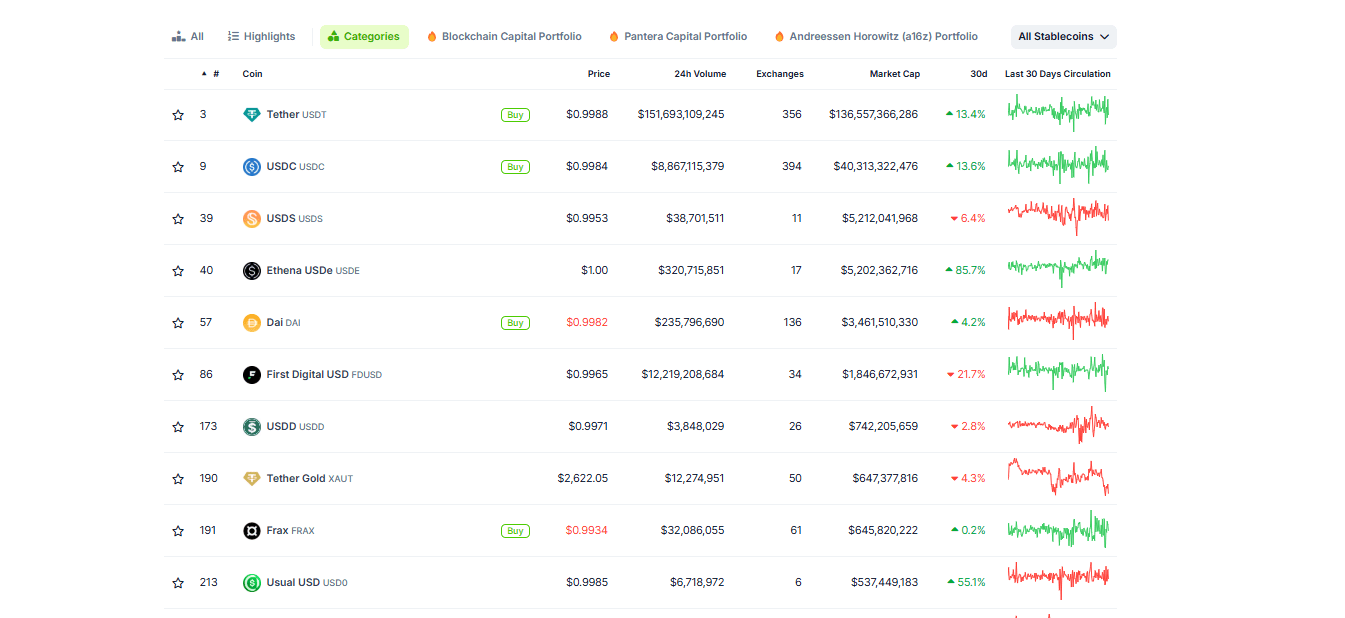Click First Digital USD volume $12,219,208,684
1345x618 pixels.
click(683, 375)
